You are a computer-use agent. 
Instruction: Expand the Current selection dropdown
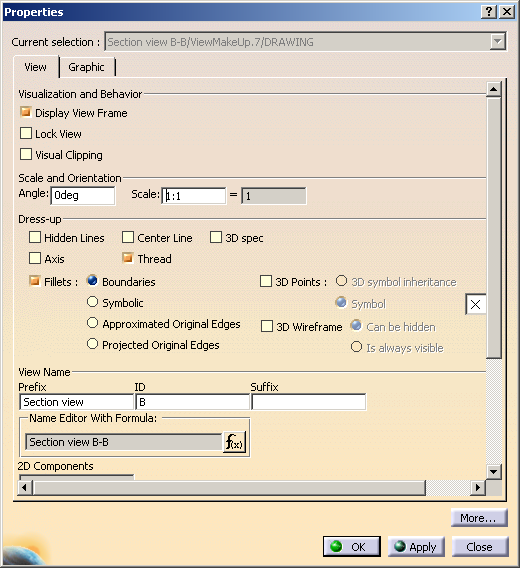click(498, 41)
